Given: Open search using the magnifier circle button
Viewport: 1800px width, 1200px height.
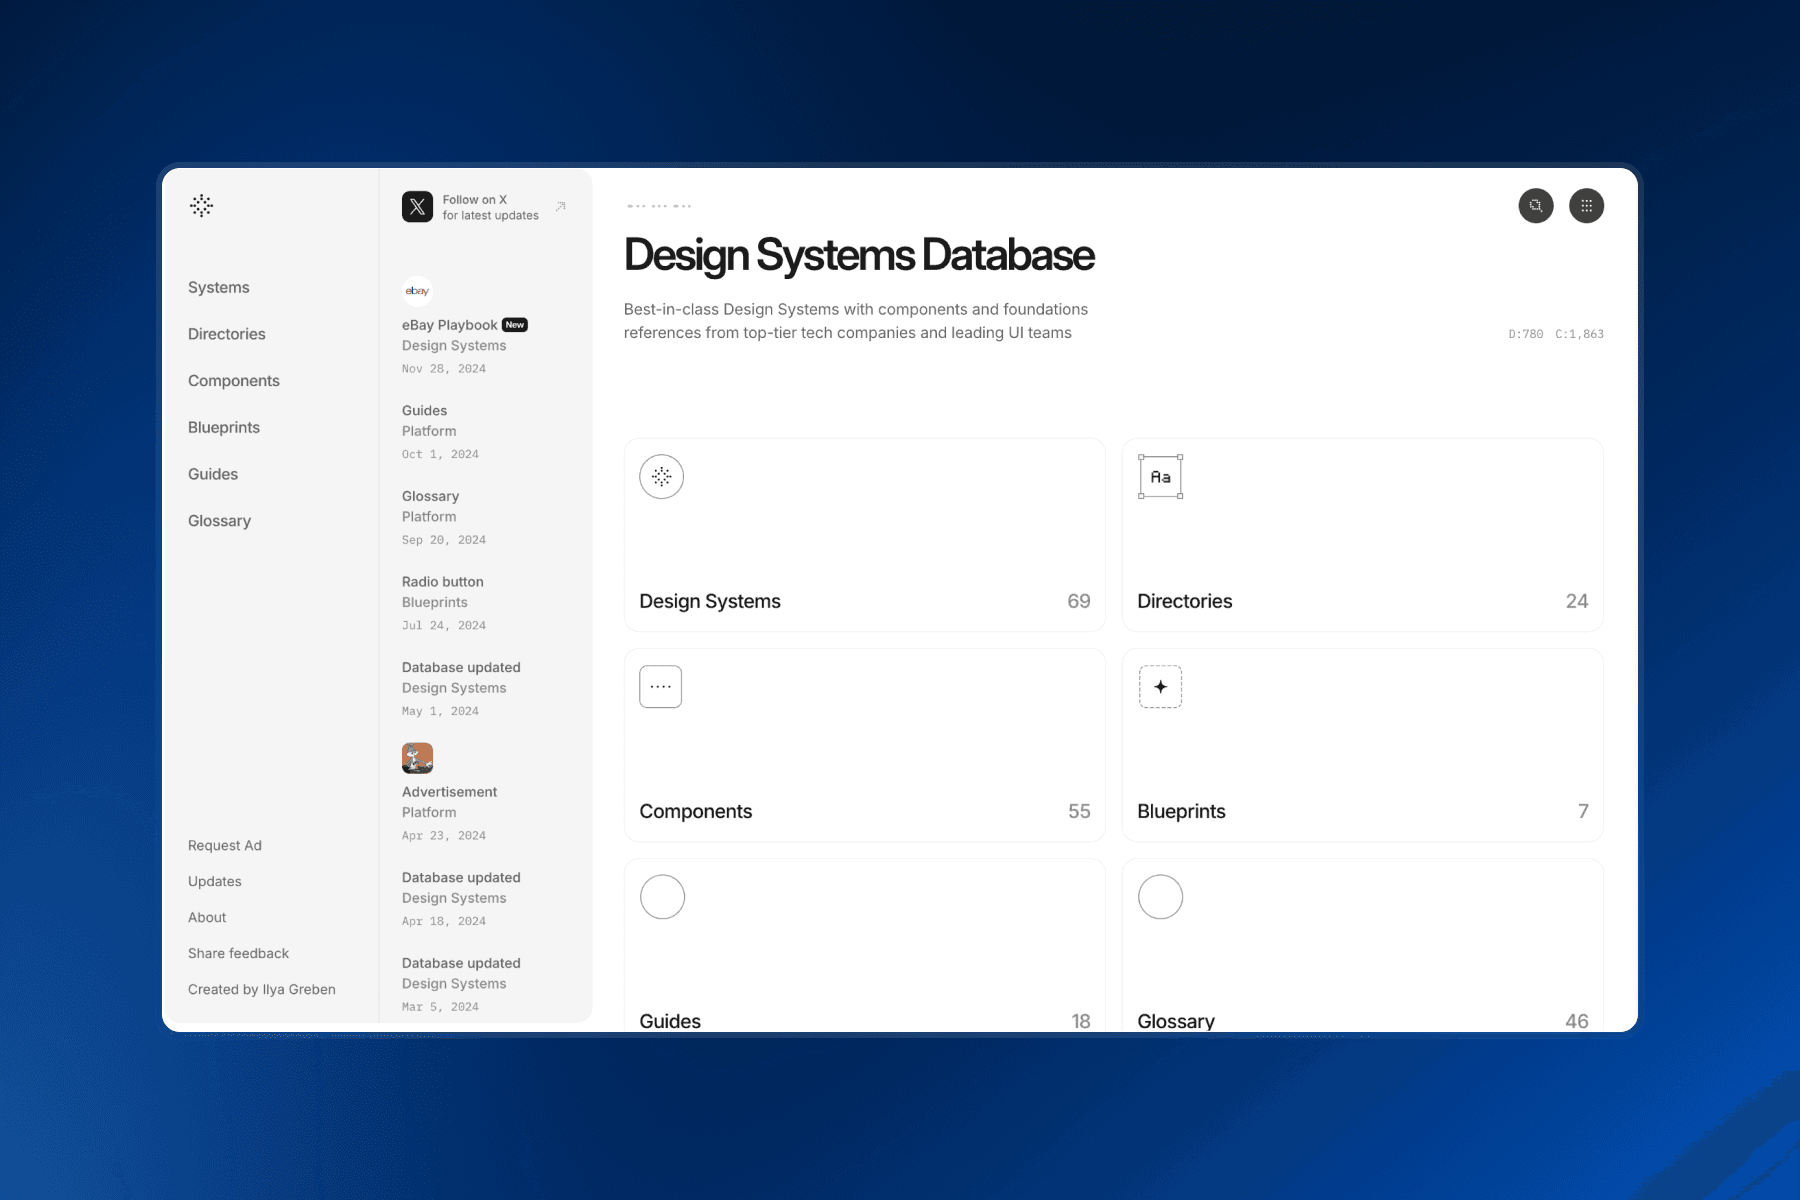Looking at the screenshot, I should (1536, 206).
